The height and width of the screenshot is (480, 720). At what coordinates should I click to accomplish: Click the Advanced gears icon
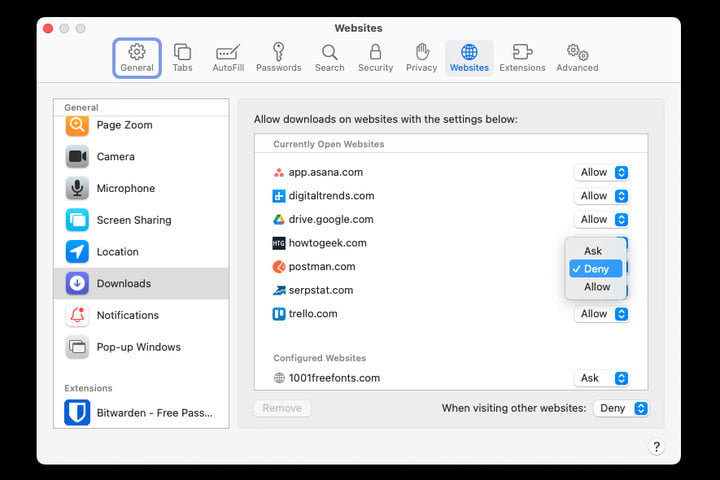[x=578, y=52]
